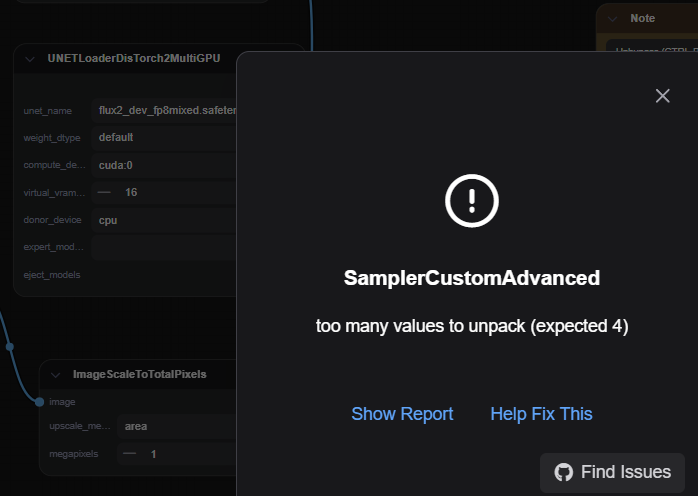Image resolution: width=698 pixels, height=496 pixels.
Task: Open the weight_dtype default dropdown
Action: point(164,138)
